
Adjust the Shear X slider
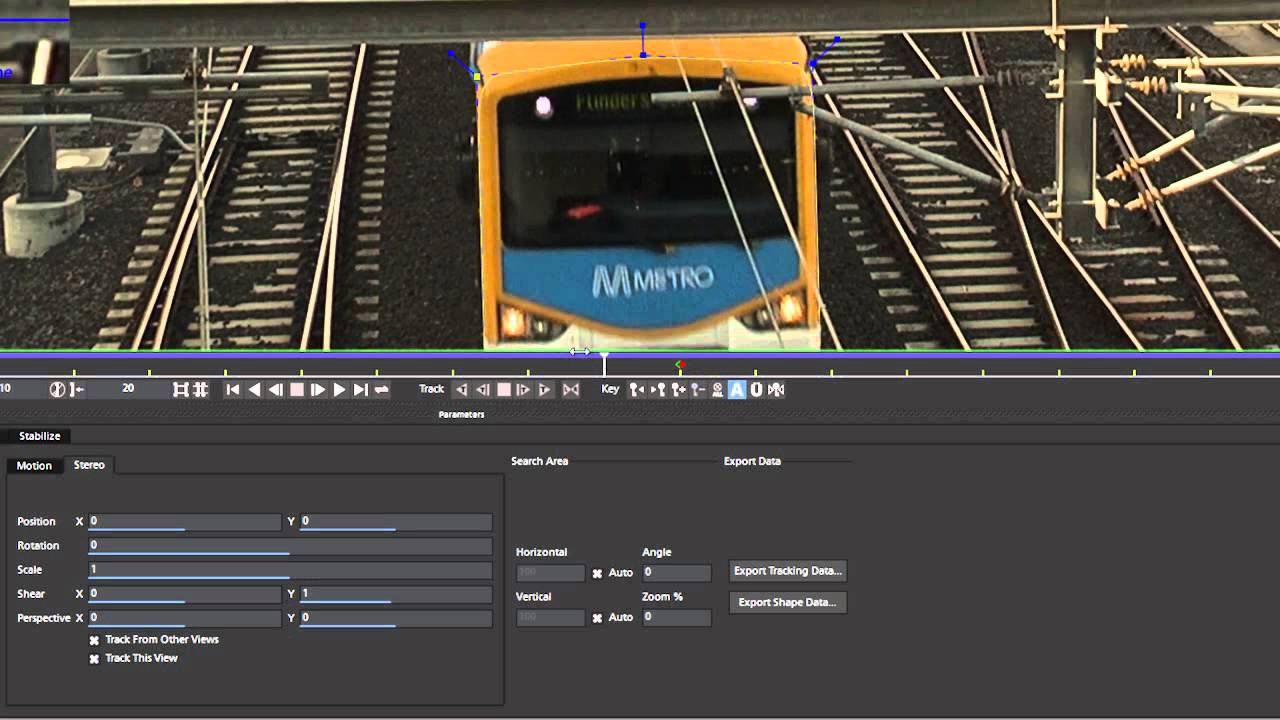click(184, 594)
